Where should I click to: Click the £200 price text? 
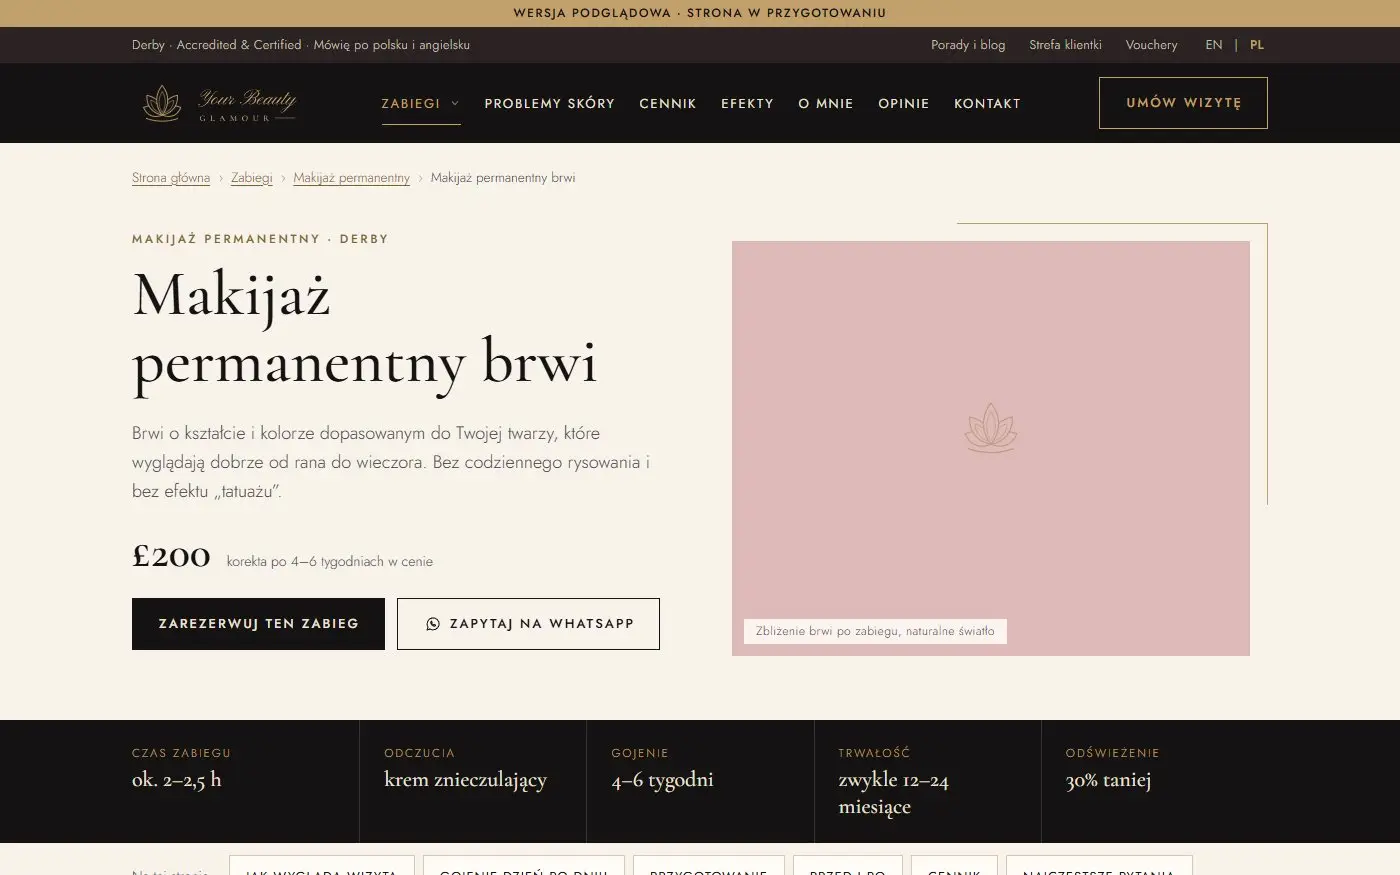click(x=171, y=556)
